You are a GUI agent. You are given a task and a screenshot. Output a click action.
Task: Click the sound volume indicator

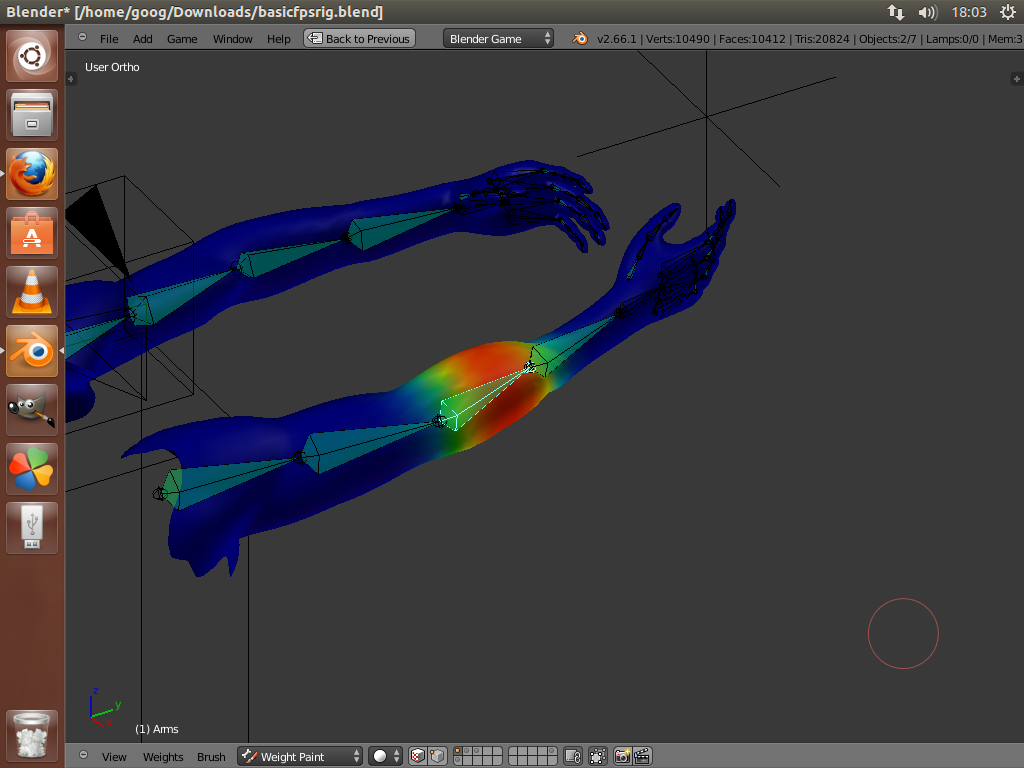click(927, 12)
